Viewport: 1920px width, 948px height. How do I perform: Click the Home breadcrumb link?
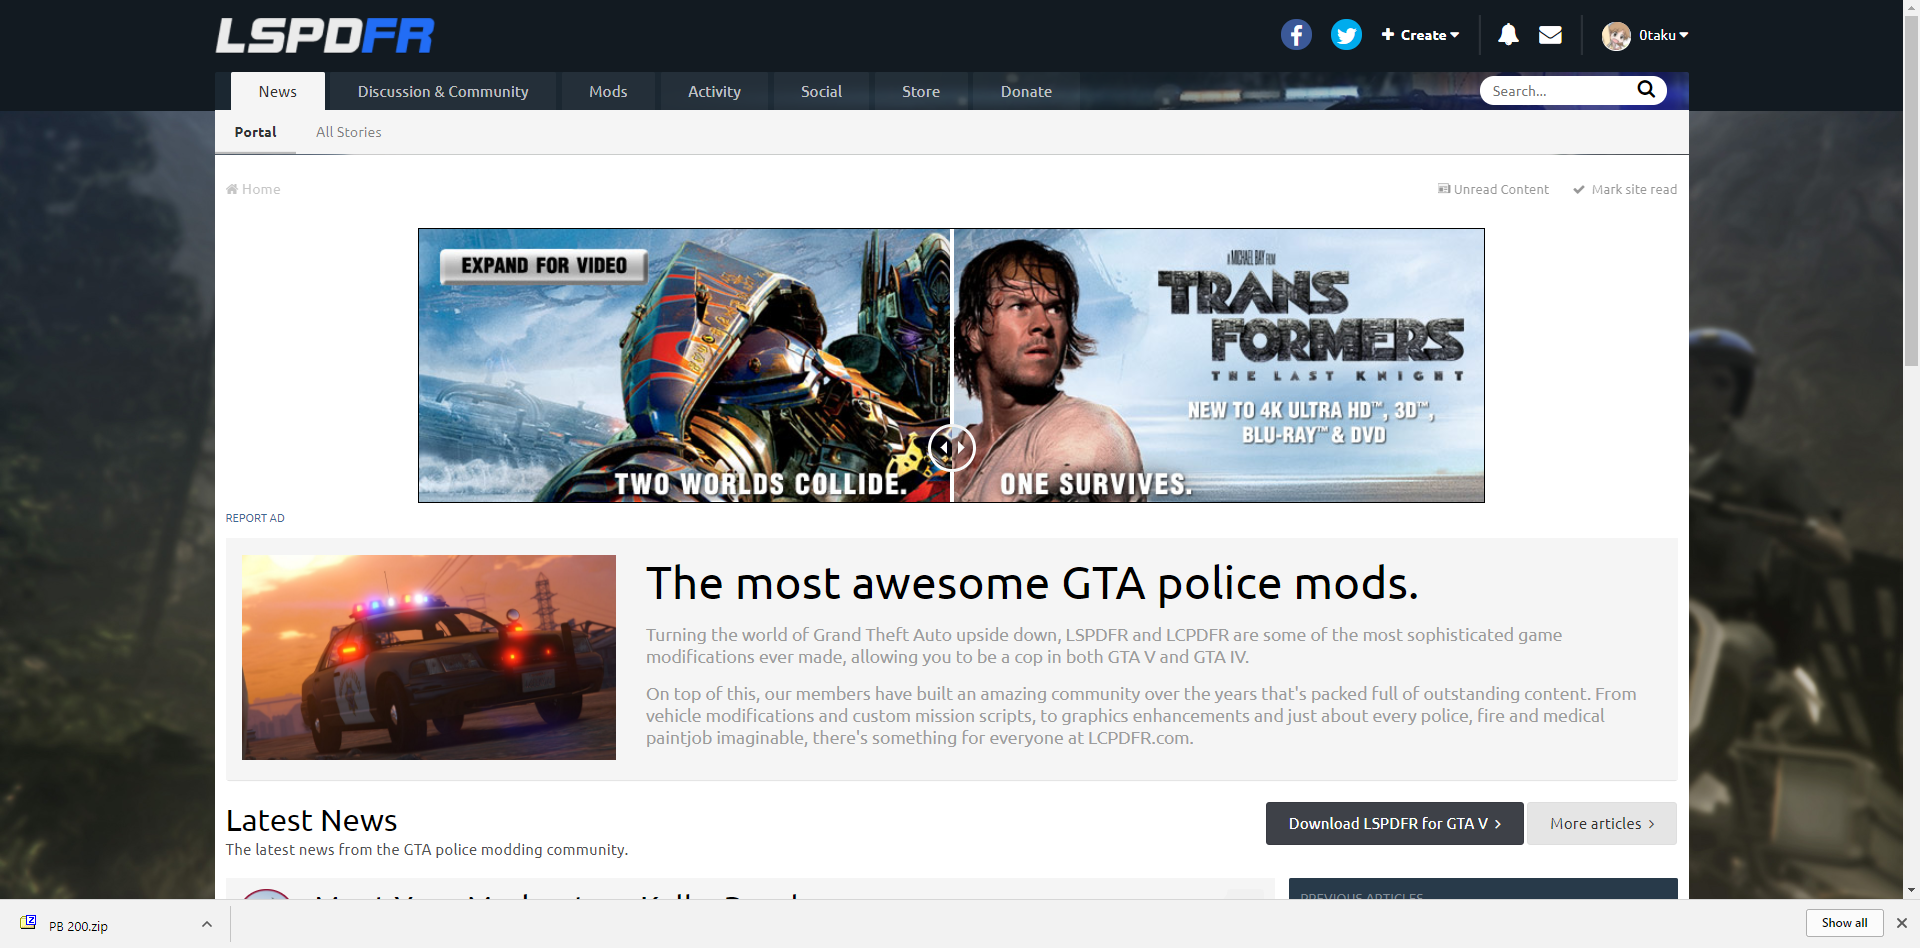[253, 189]
